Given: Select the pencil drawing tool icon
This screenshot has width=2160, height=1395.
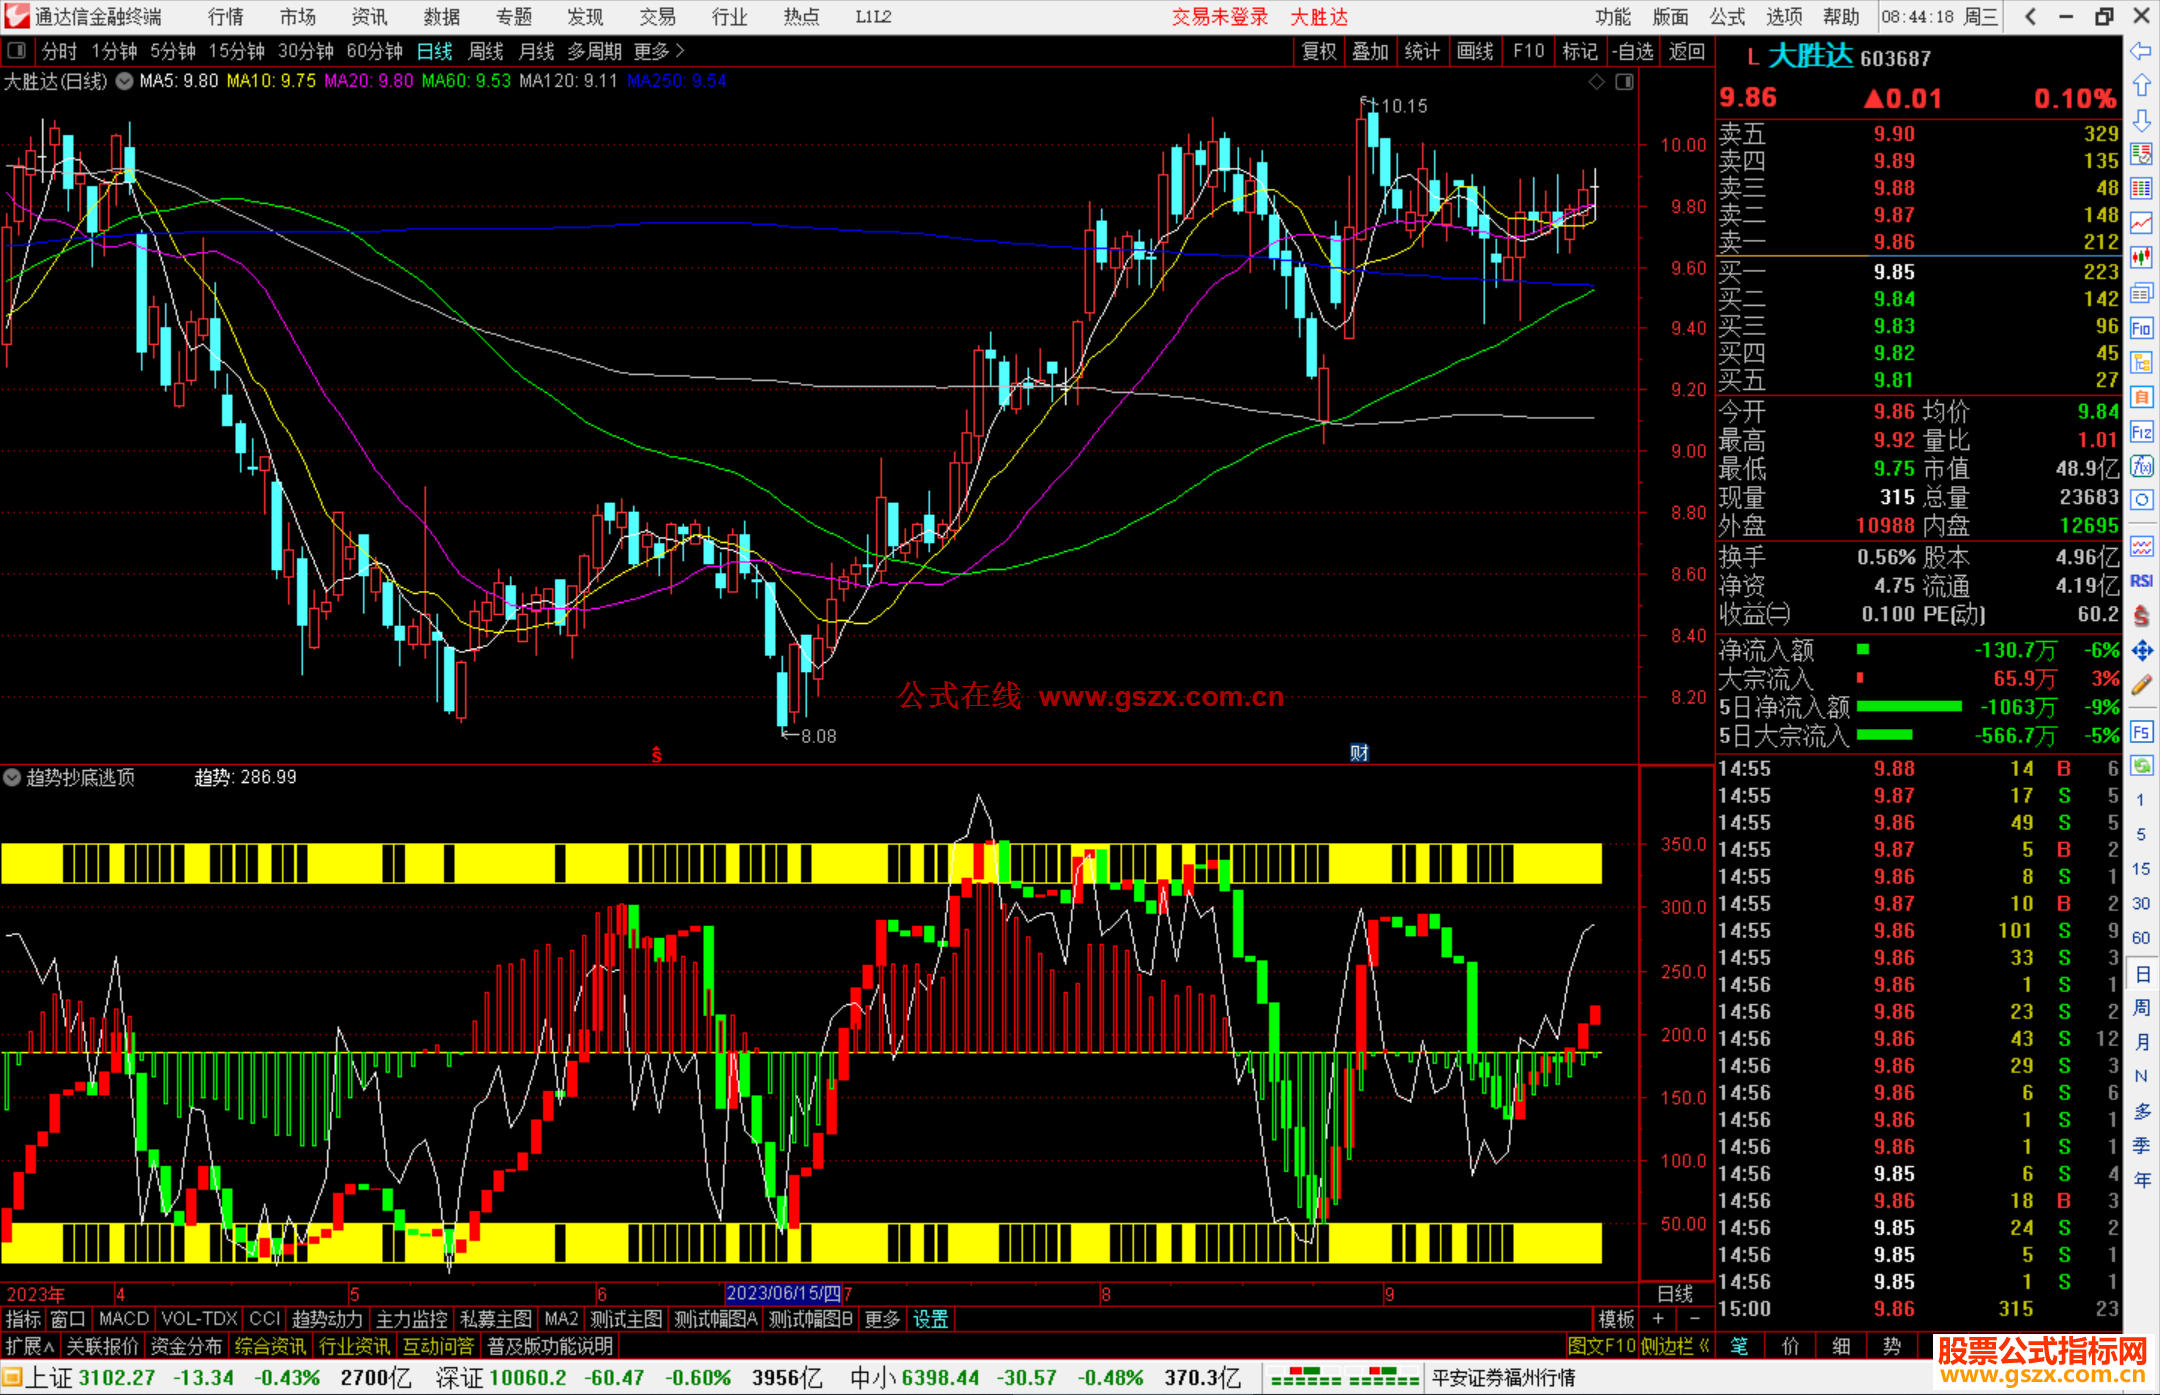Looking at the screenshot, I should (x=2141, y=685).
